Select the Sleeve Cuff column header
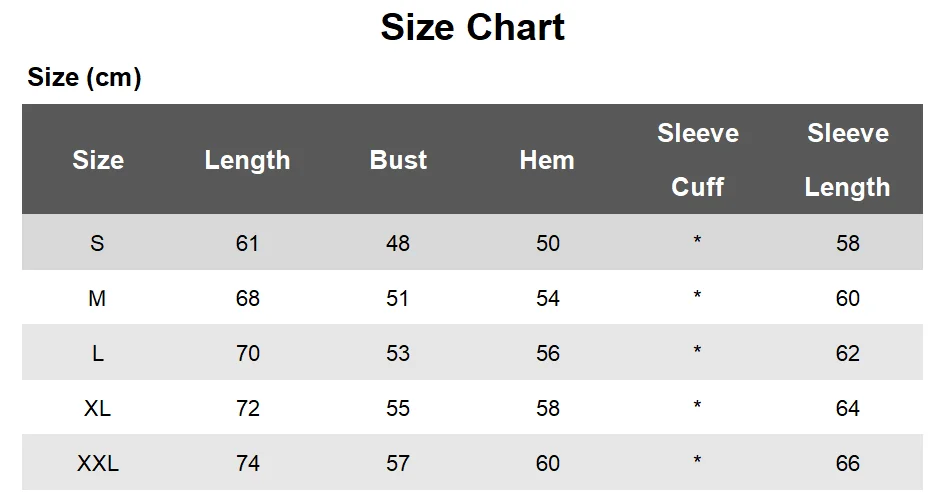This screenshot has height=504, width=950. click(x=697, y=160)
